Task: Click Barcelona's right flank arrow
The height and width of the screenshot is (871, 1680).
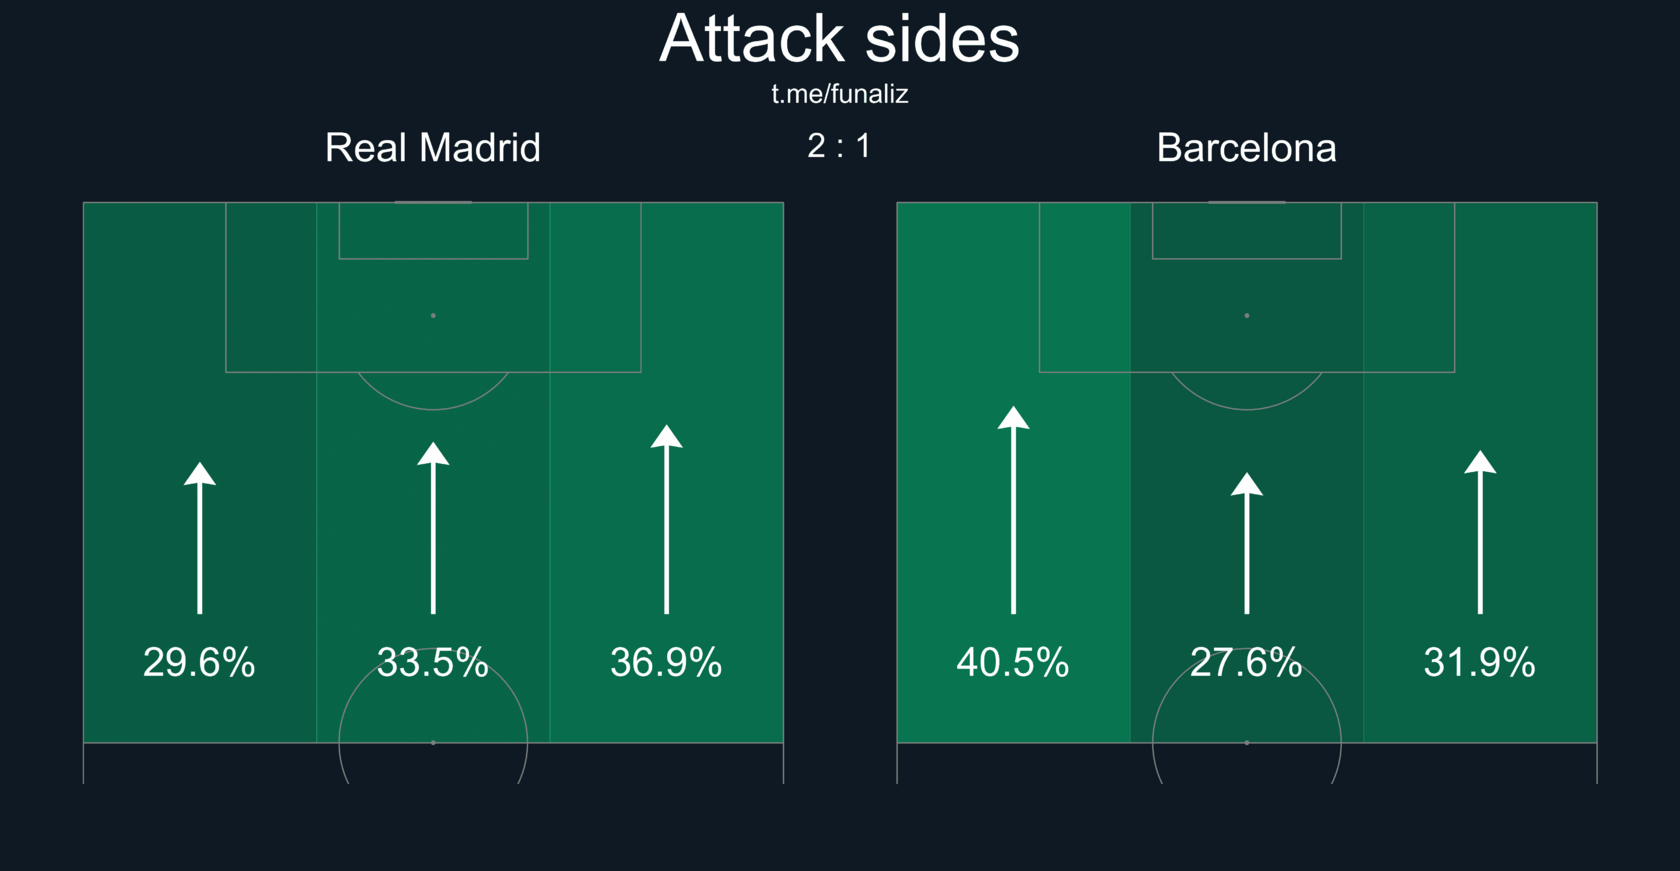Action: 1480,533
